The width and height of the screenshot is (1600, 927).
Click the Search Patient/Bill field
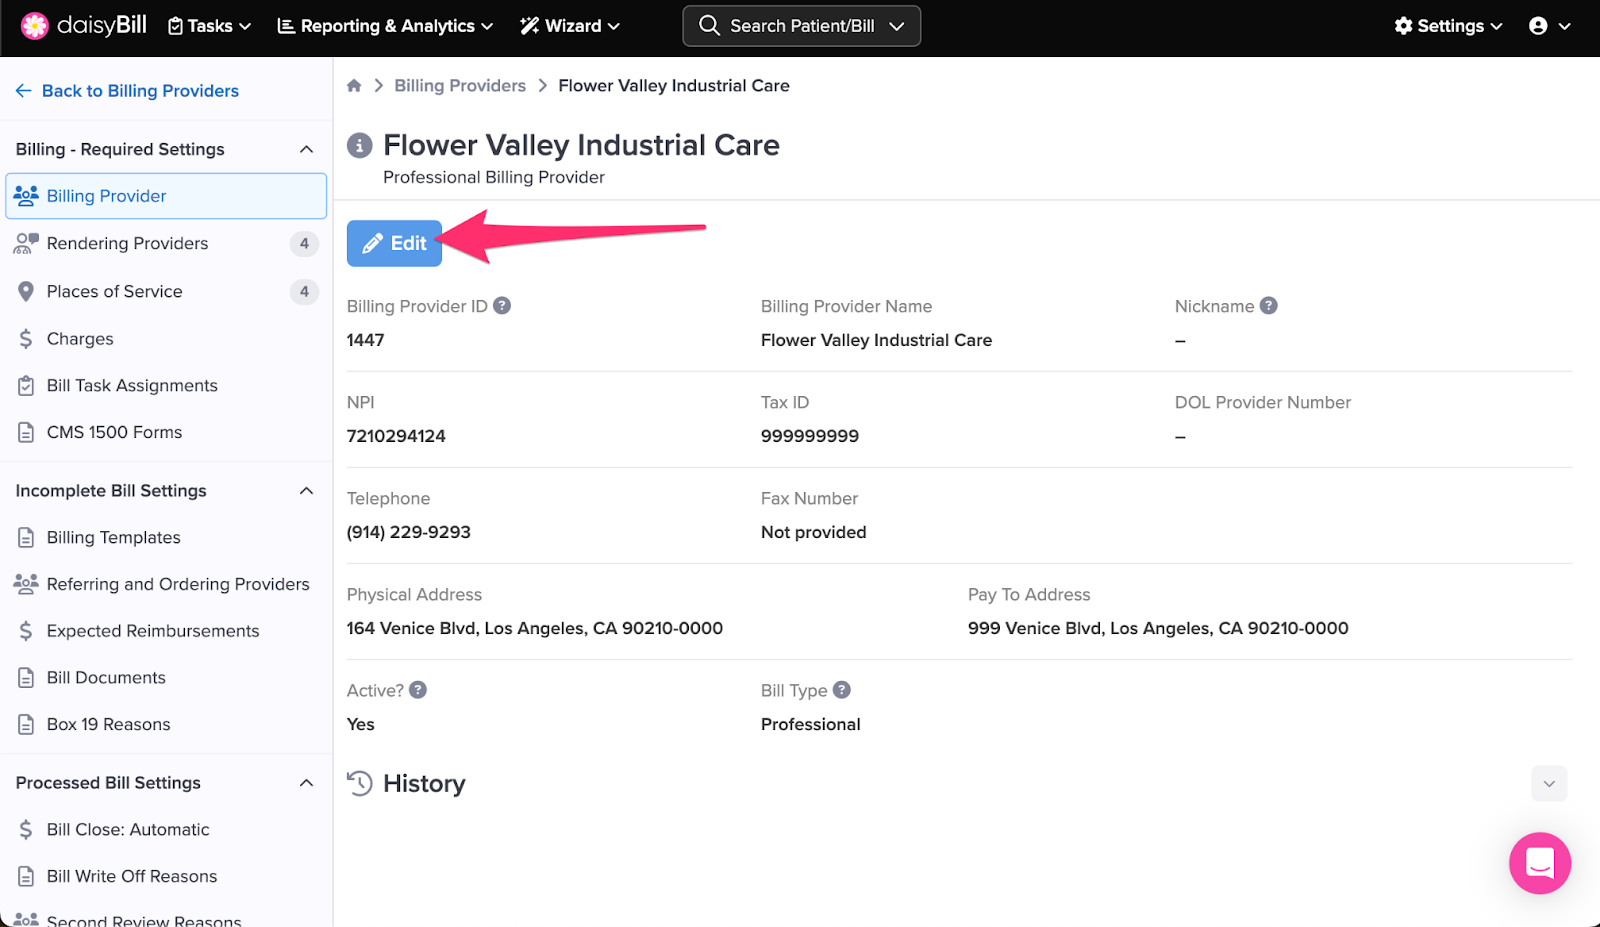click(801, 26)
